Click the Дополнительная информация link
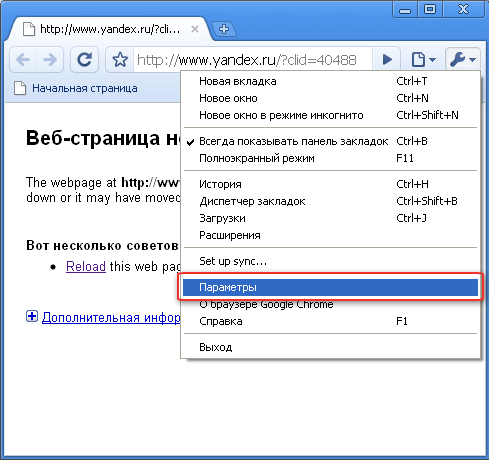The height and width of the screenshot is (460, 489). coord(111,317)
